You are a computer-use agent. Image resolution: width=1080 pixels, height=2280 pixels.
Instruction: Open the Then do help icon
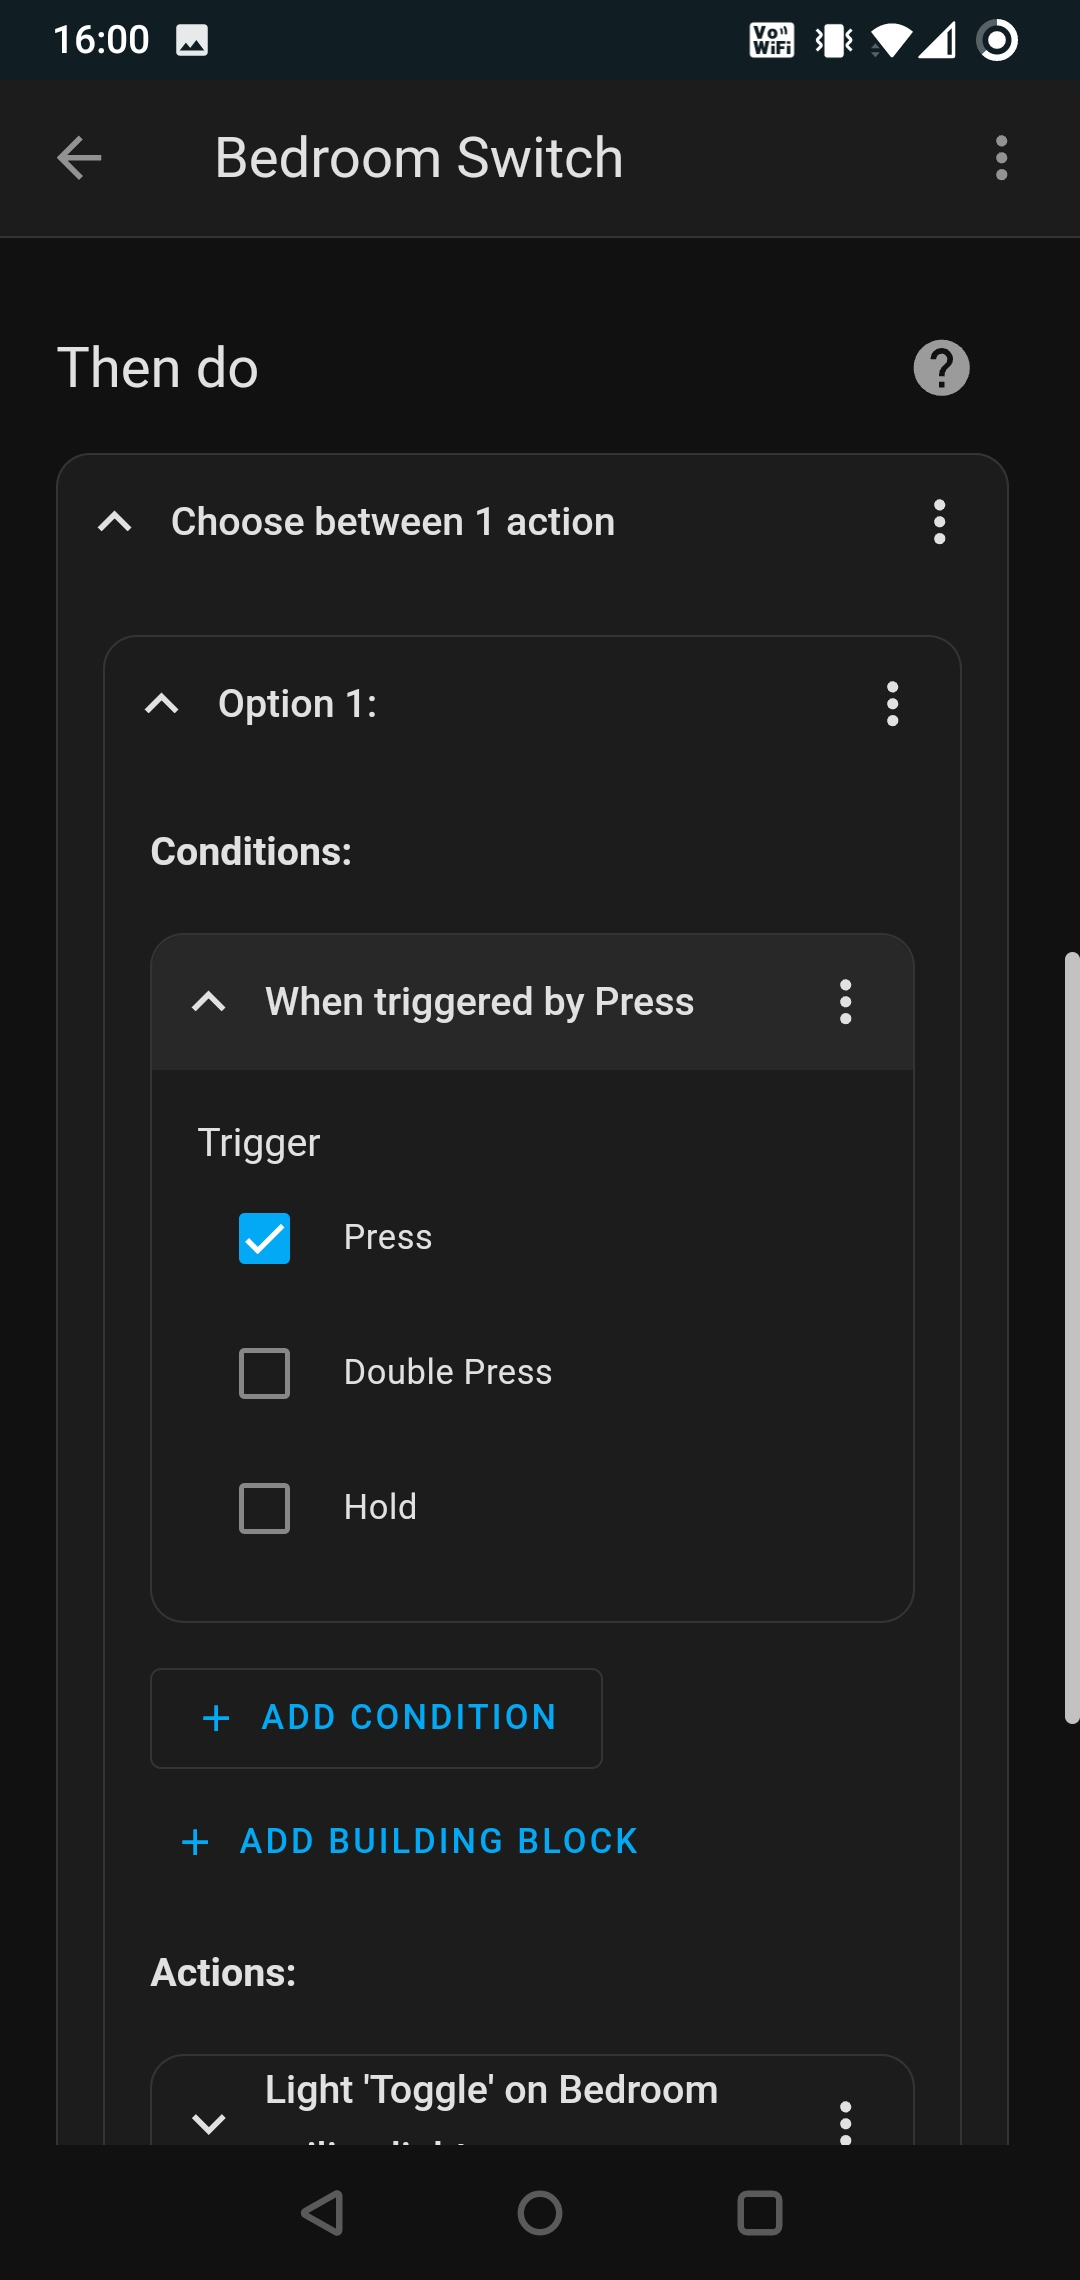[941, 368]
